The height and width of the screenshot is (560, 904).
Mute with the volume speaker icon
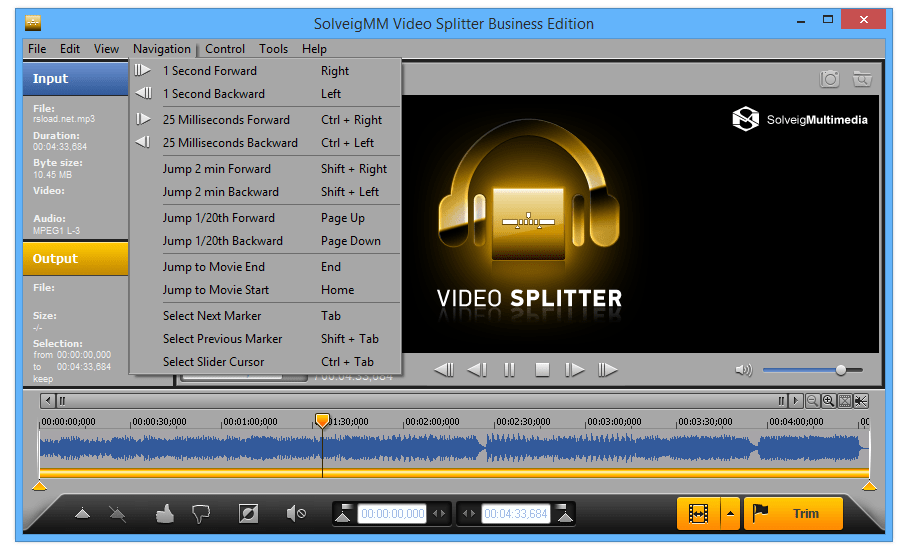744,370
